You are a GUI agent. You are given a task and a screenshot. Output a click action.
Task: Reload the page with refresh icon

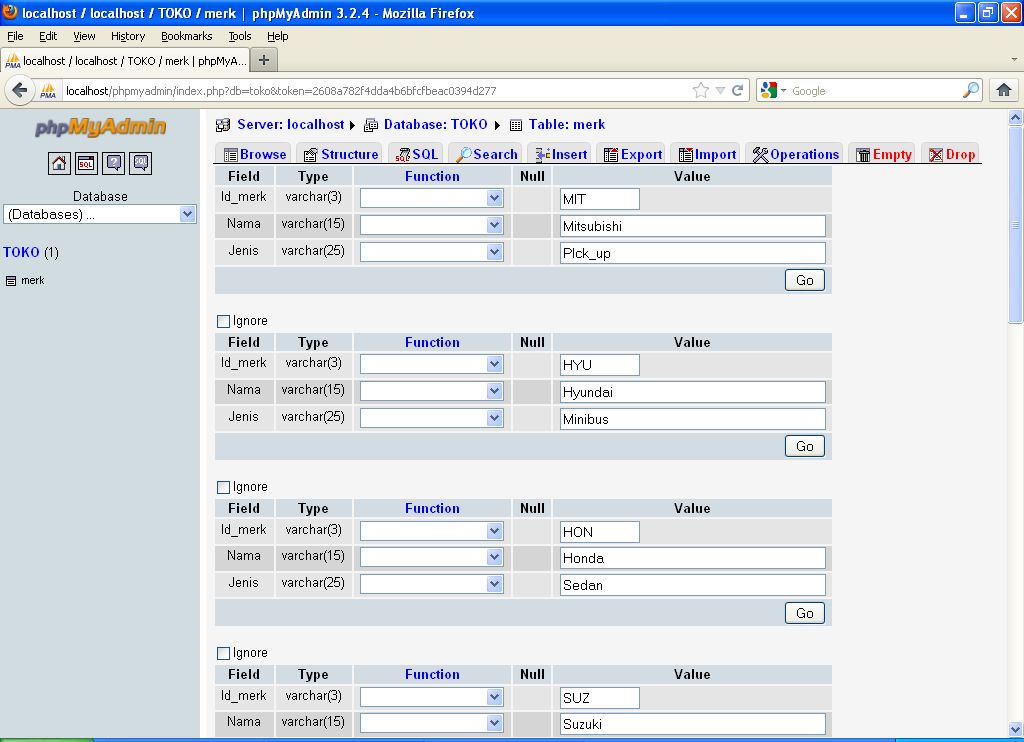737,90
